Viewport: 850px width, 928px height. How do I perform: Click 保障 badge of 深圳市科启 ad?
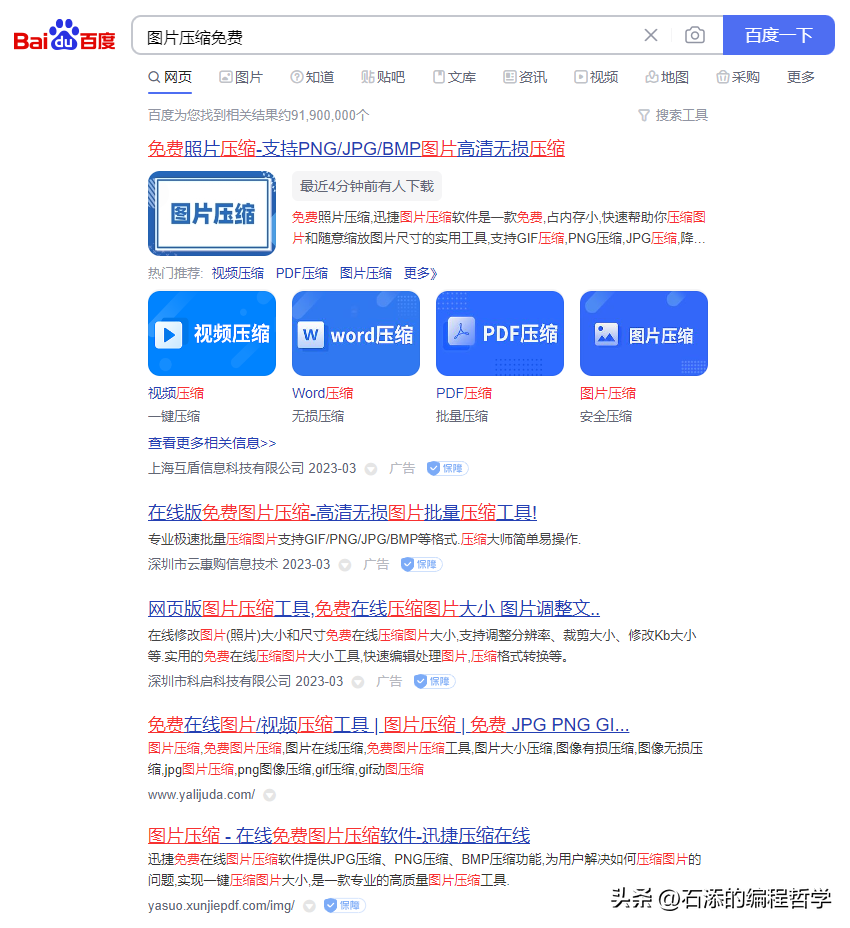point(434,682)
